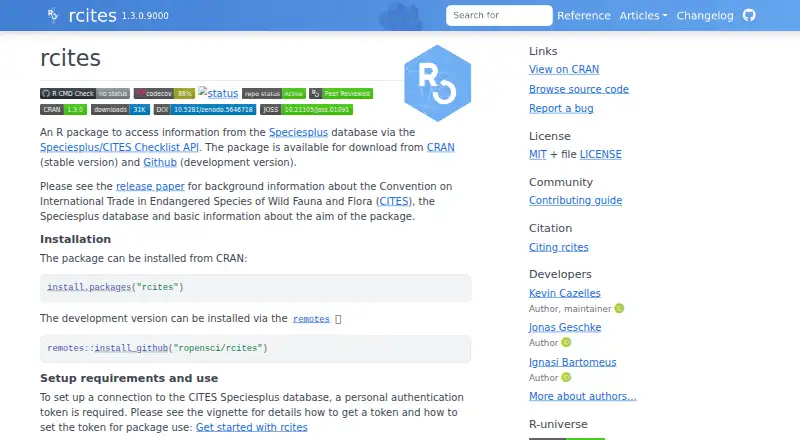
Task: Open the remotes package link
Action: pyautogui.click(x=311, y=319)
